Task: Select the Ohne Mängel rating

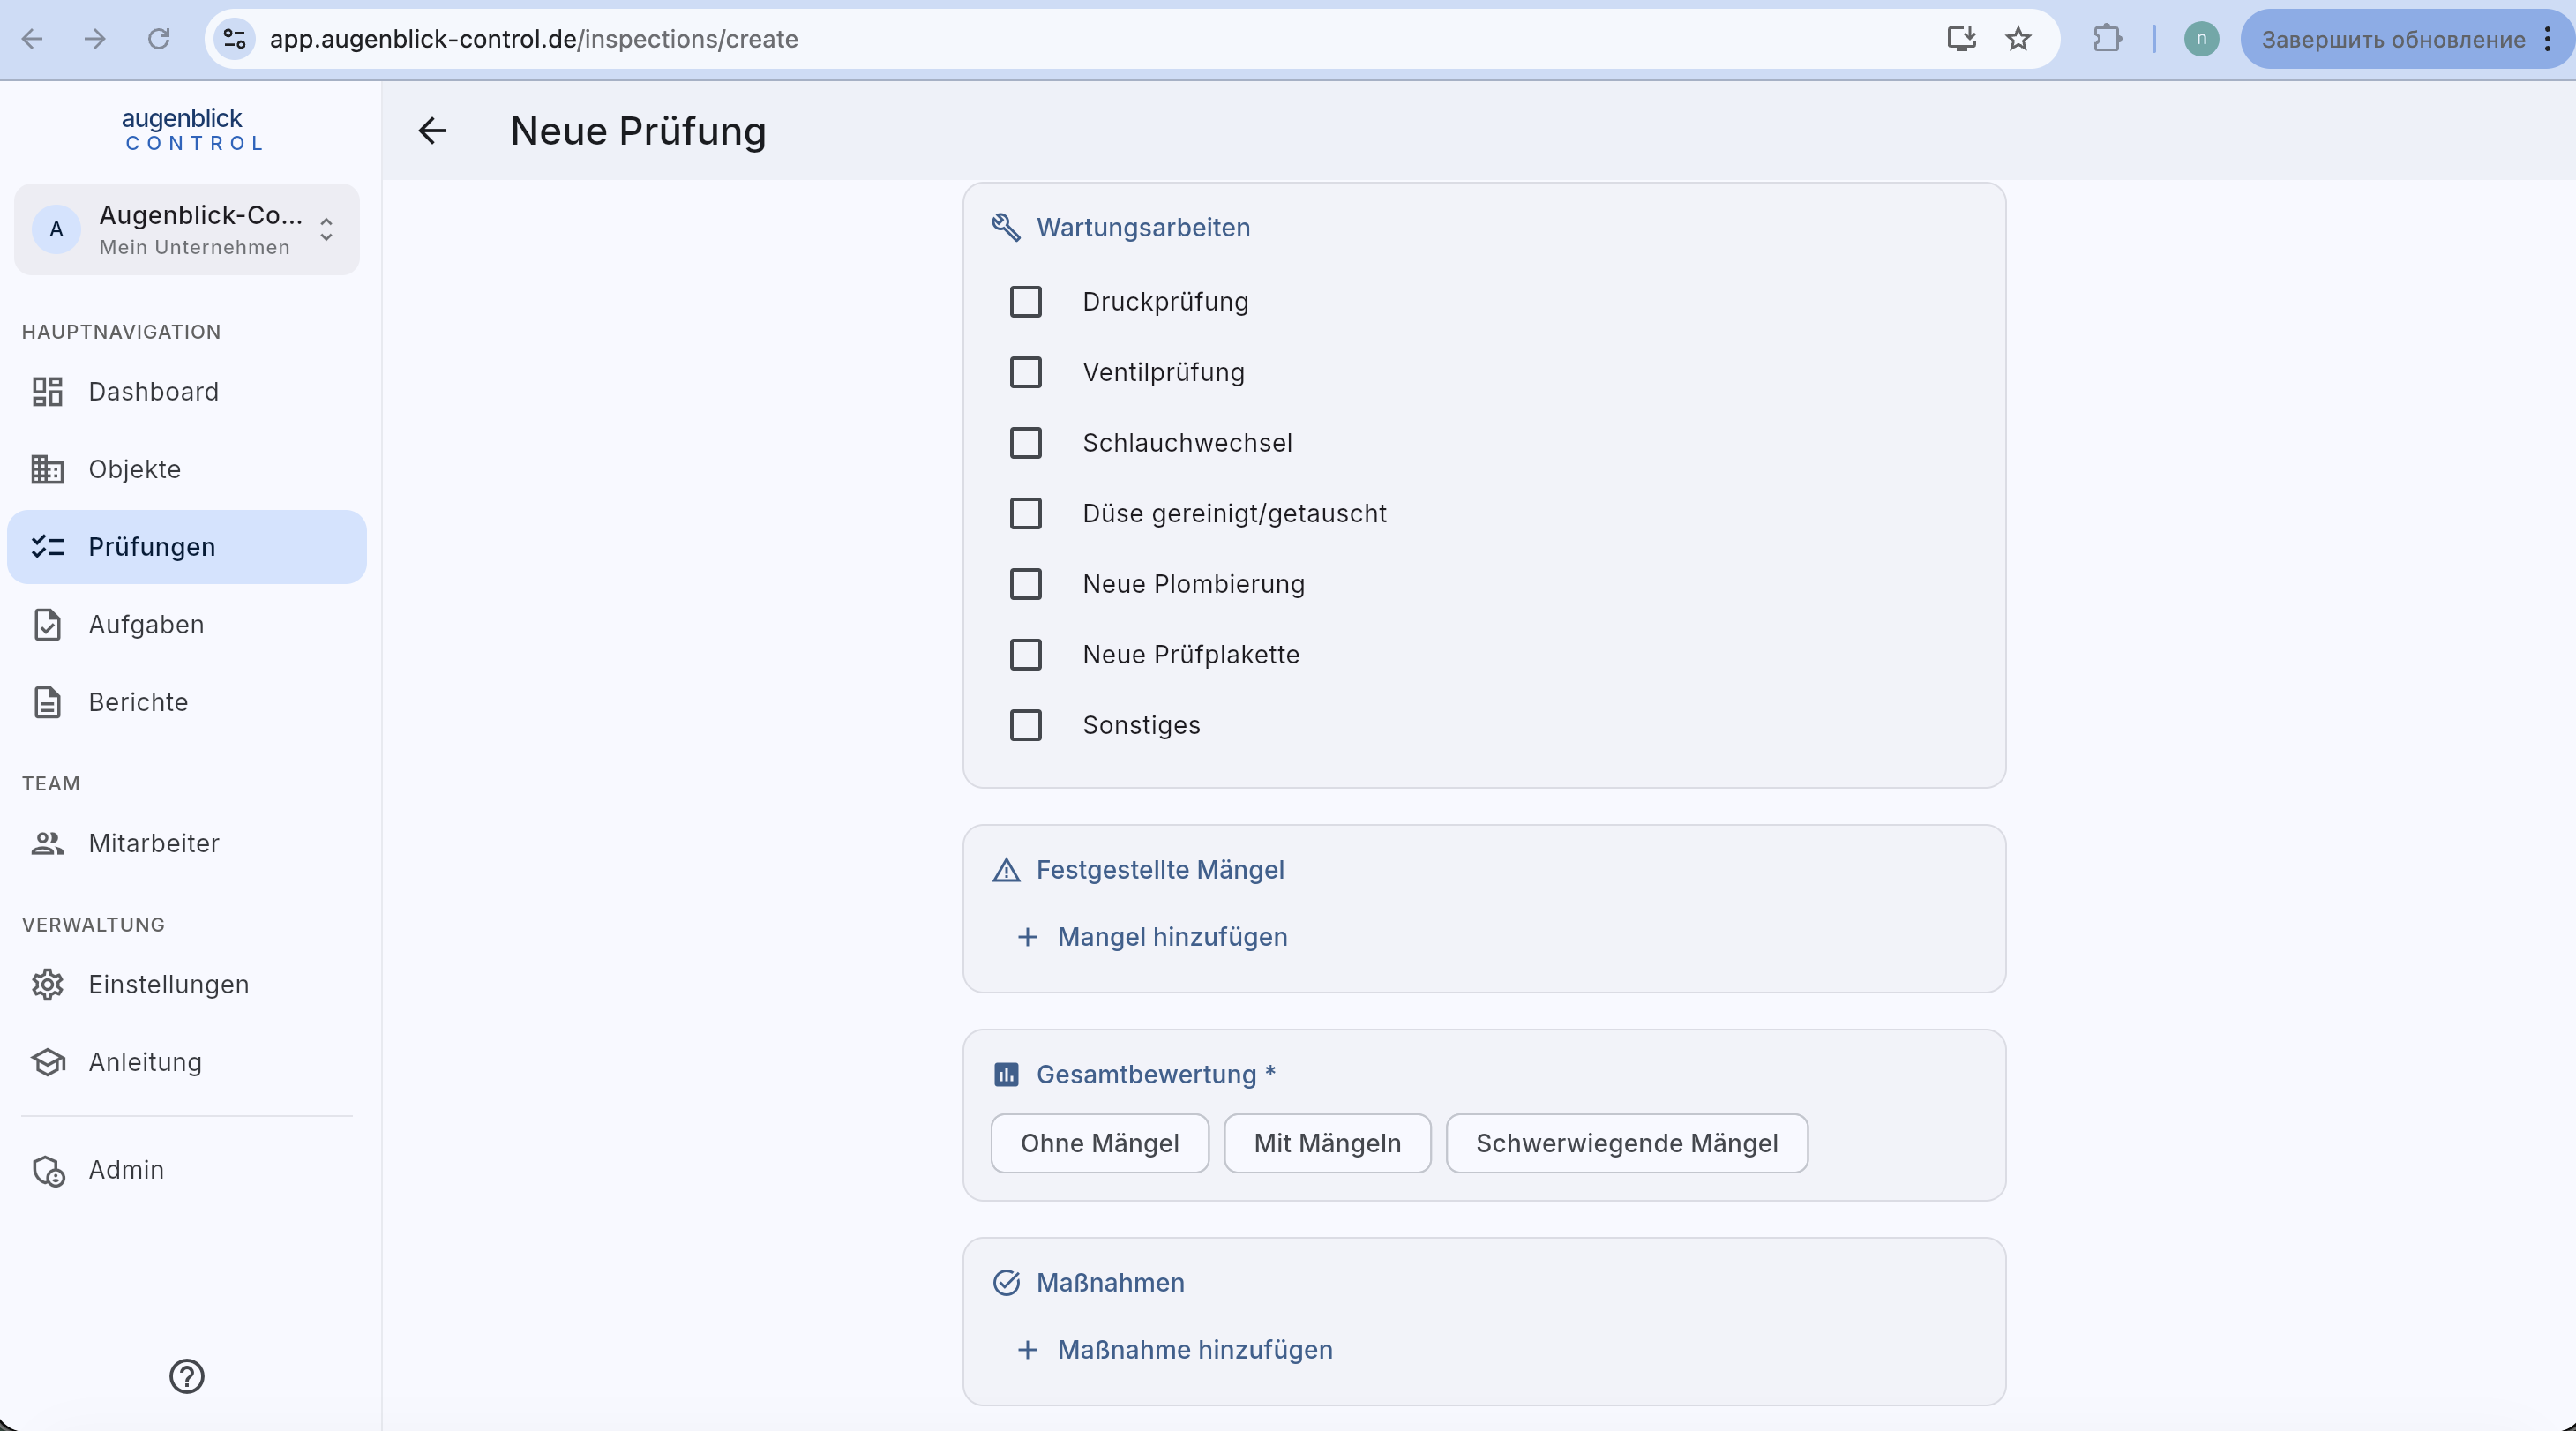Action: pos(1099,1143)
